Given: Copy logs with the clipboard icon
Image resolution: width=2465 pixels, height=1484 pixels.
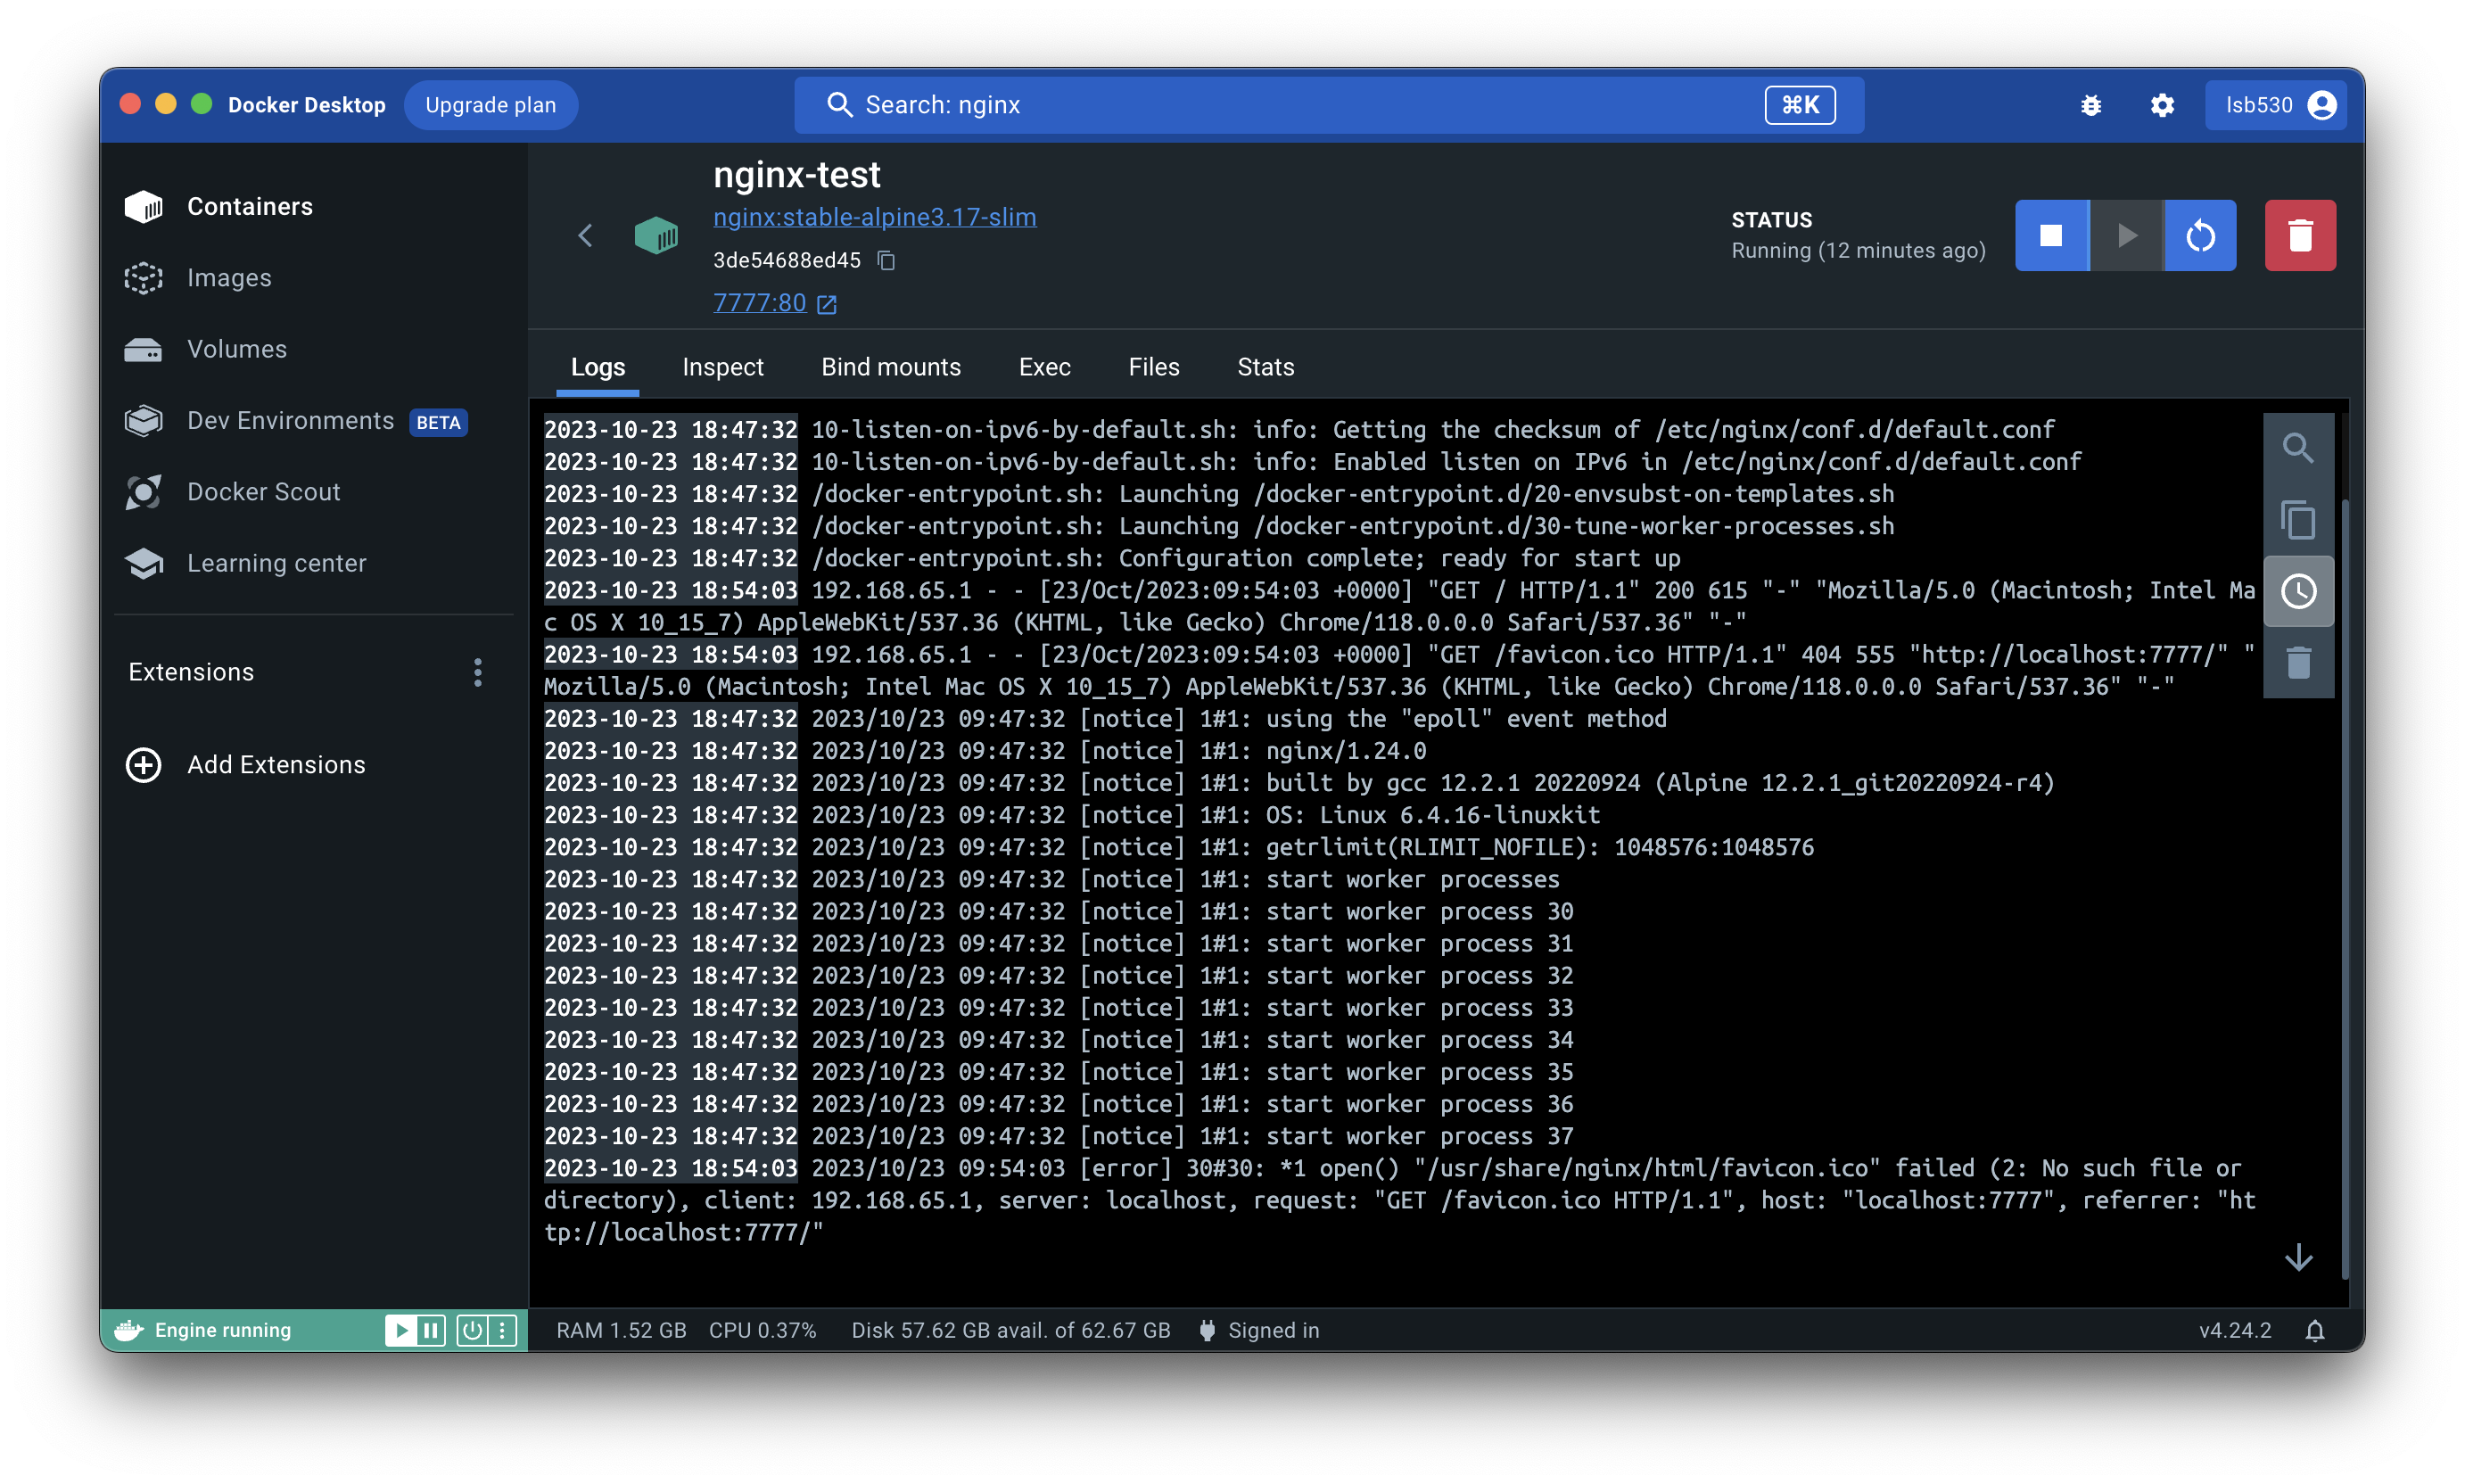Looking at the screenshot, I should pyautogui.click(x=2298, y=520).
